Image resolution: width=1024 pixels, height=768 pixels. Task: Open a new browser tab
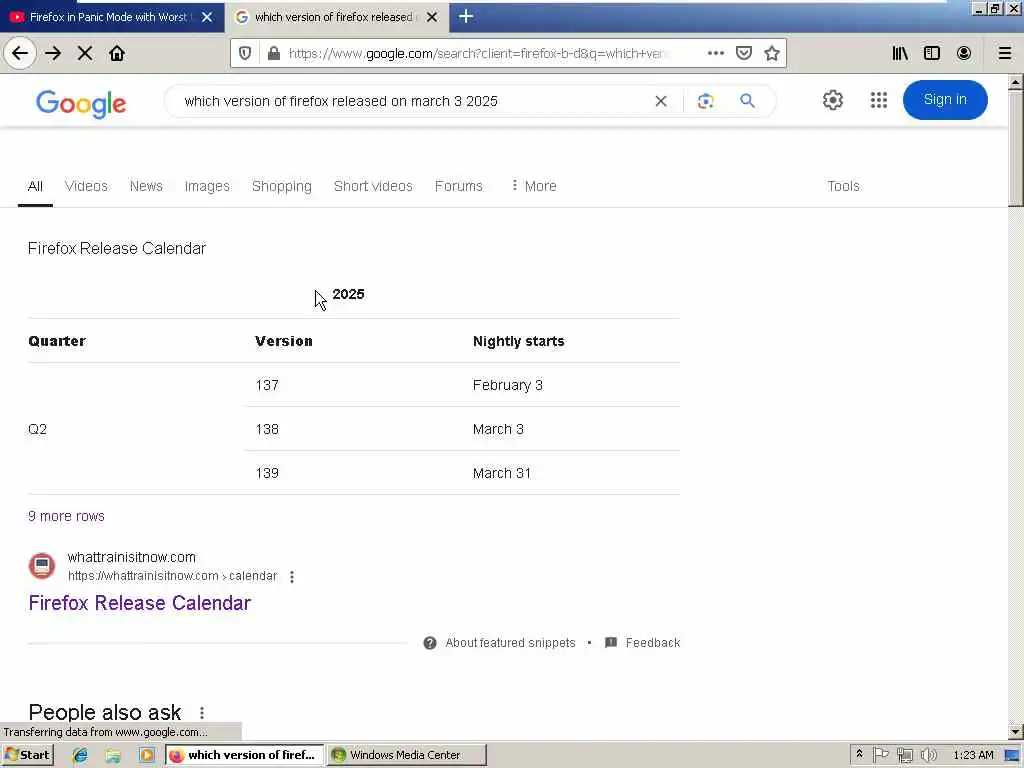coord(466,16)
